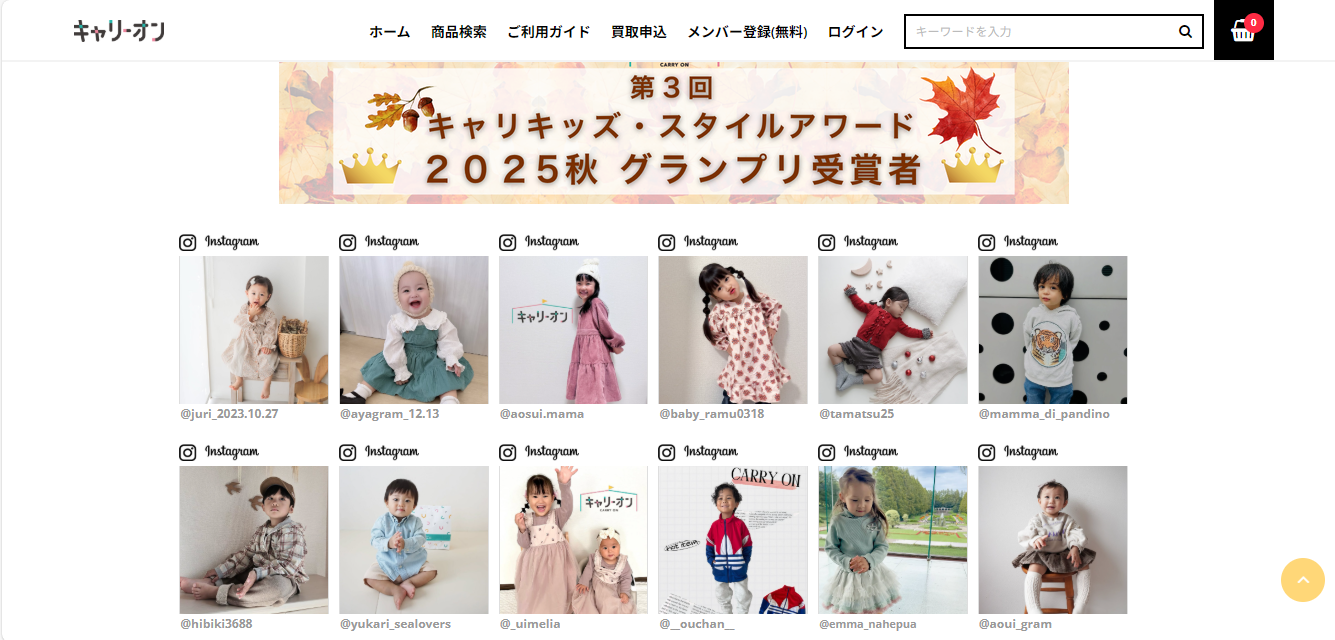Open 商品検索 in the navigation
The width and height of the screenshot is (1335, 640).
coord(459,32)
